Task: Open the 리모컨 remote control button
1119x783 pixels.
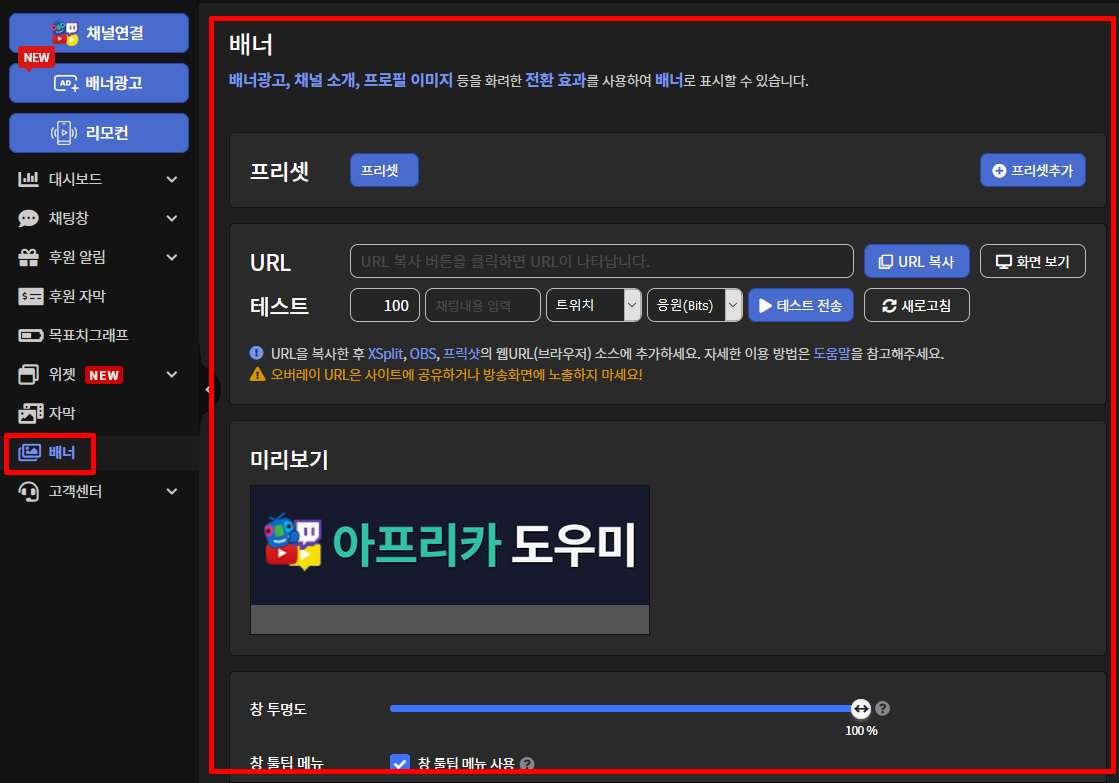Action: [x=98, y=133]
